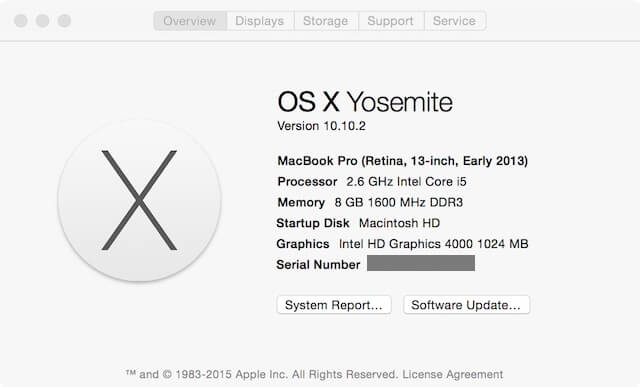
Task: Open the Service tab
Action: [454, 21]
